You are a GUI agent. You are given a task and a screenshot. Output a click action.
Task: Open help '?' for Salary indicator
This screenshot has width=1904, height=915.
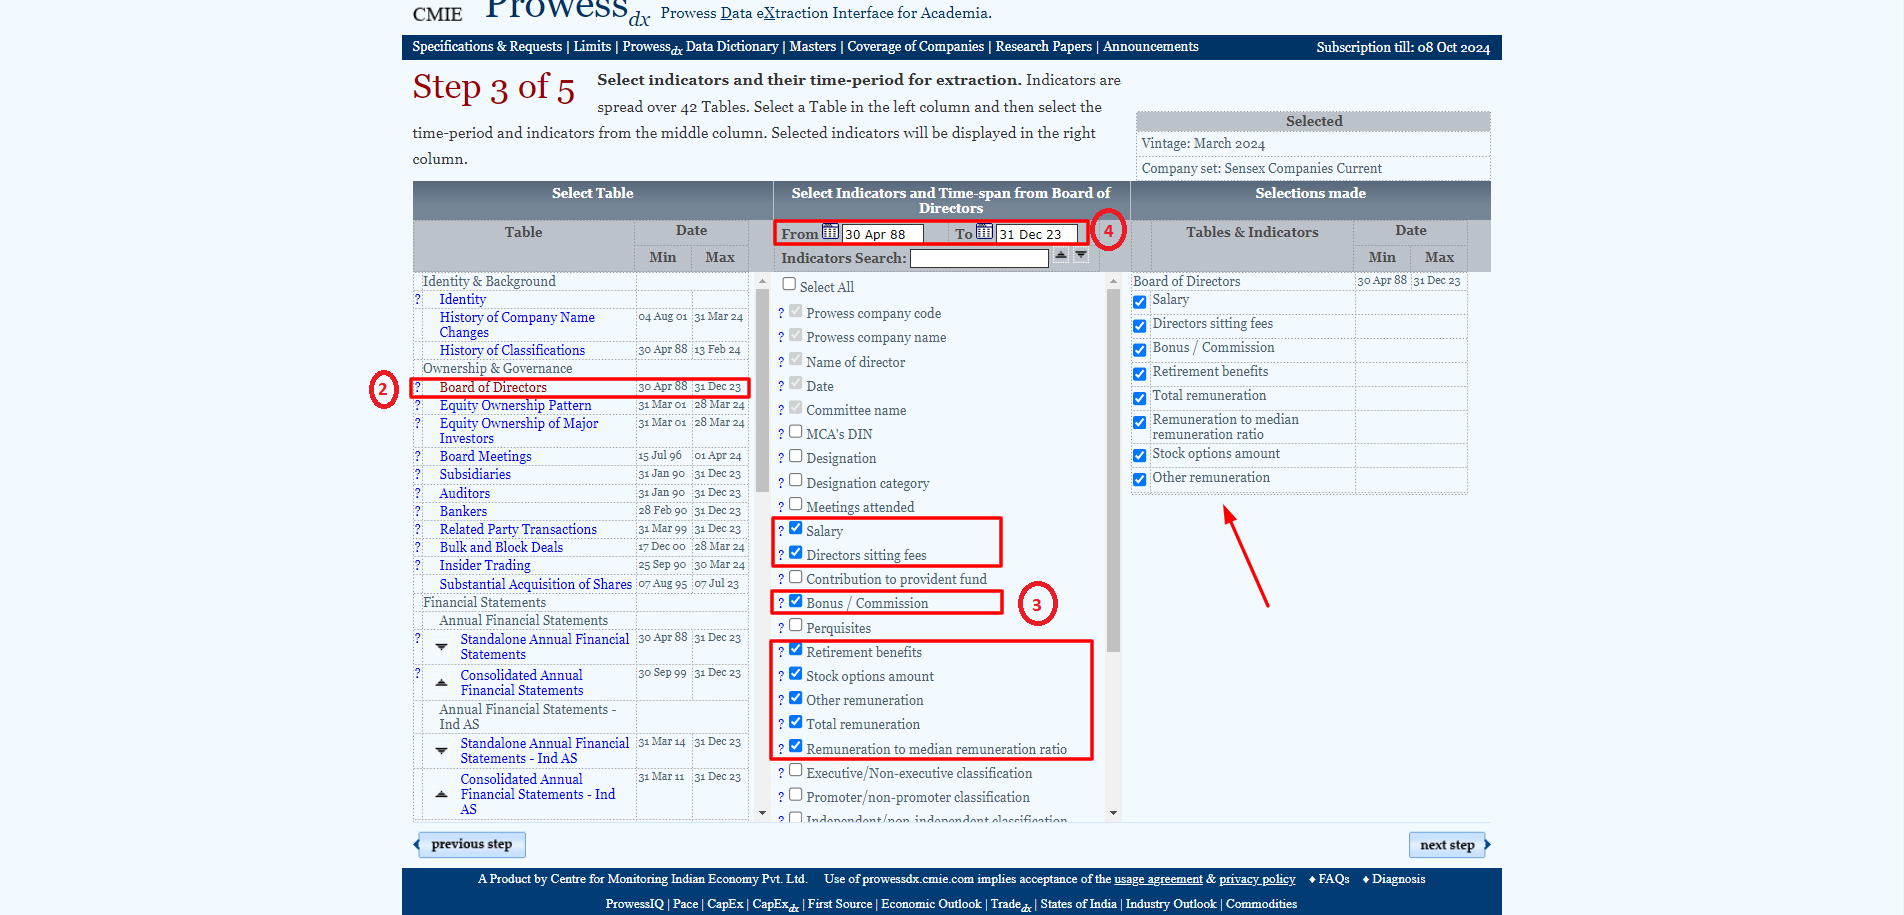(x=781, y=532)
